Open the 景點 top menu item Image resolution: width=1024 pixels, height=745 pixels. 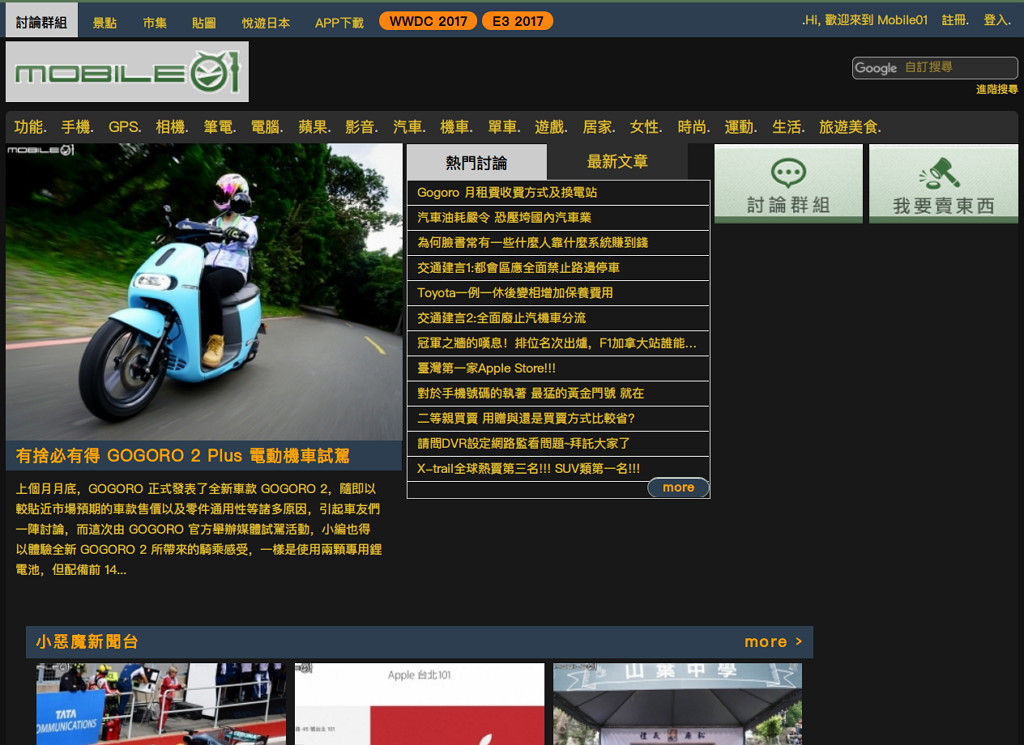pos(104,23)
